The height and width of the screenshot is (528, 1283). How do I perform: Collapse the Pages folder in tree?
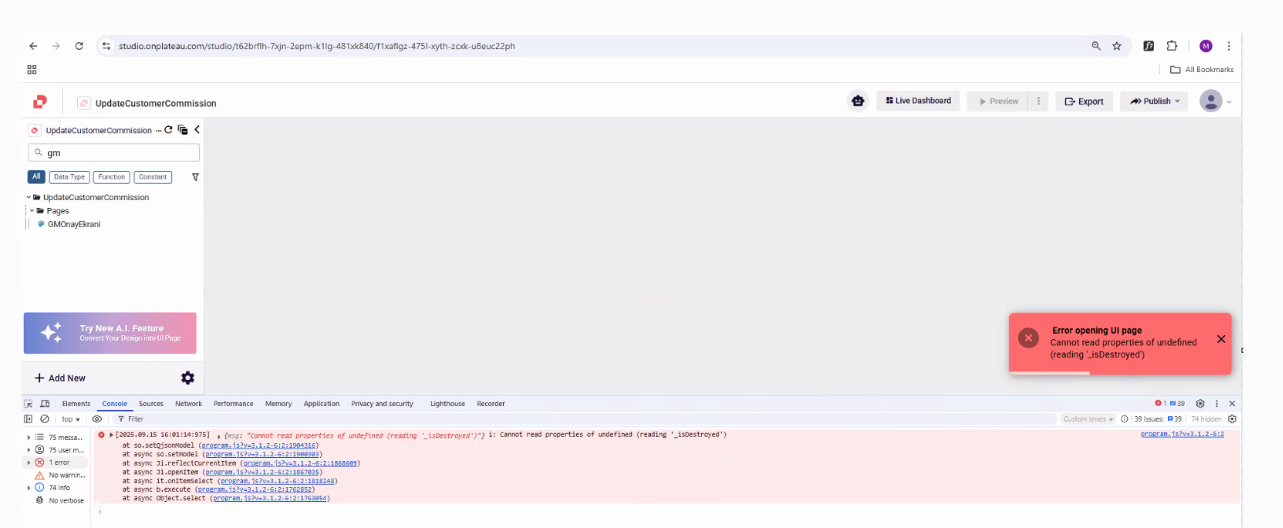[x=31, y=211]
